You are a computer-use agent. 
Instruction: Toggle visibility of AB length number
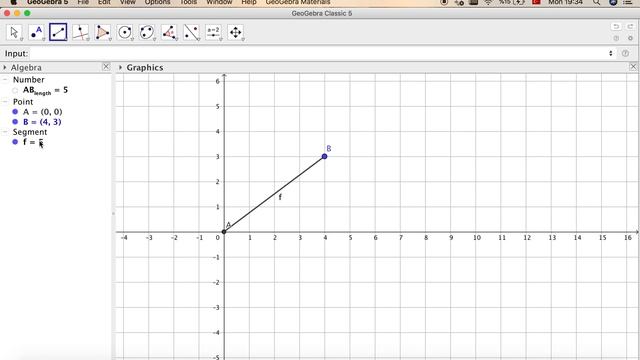click(x=15, y=90)
